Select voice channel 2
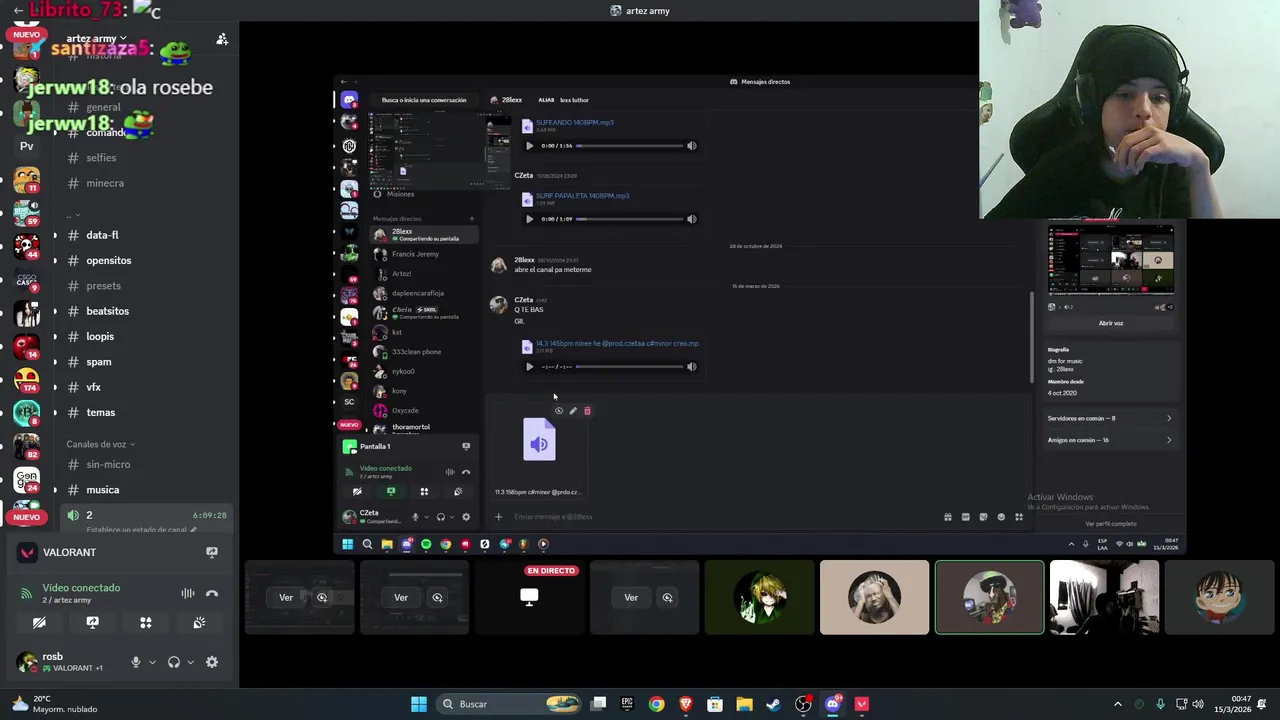The height and width of the screenshot is (720, 1280). point(145,515)
